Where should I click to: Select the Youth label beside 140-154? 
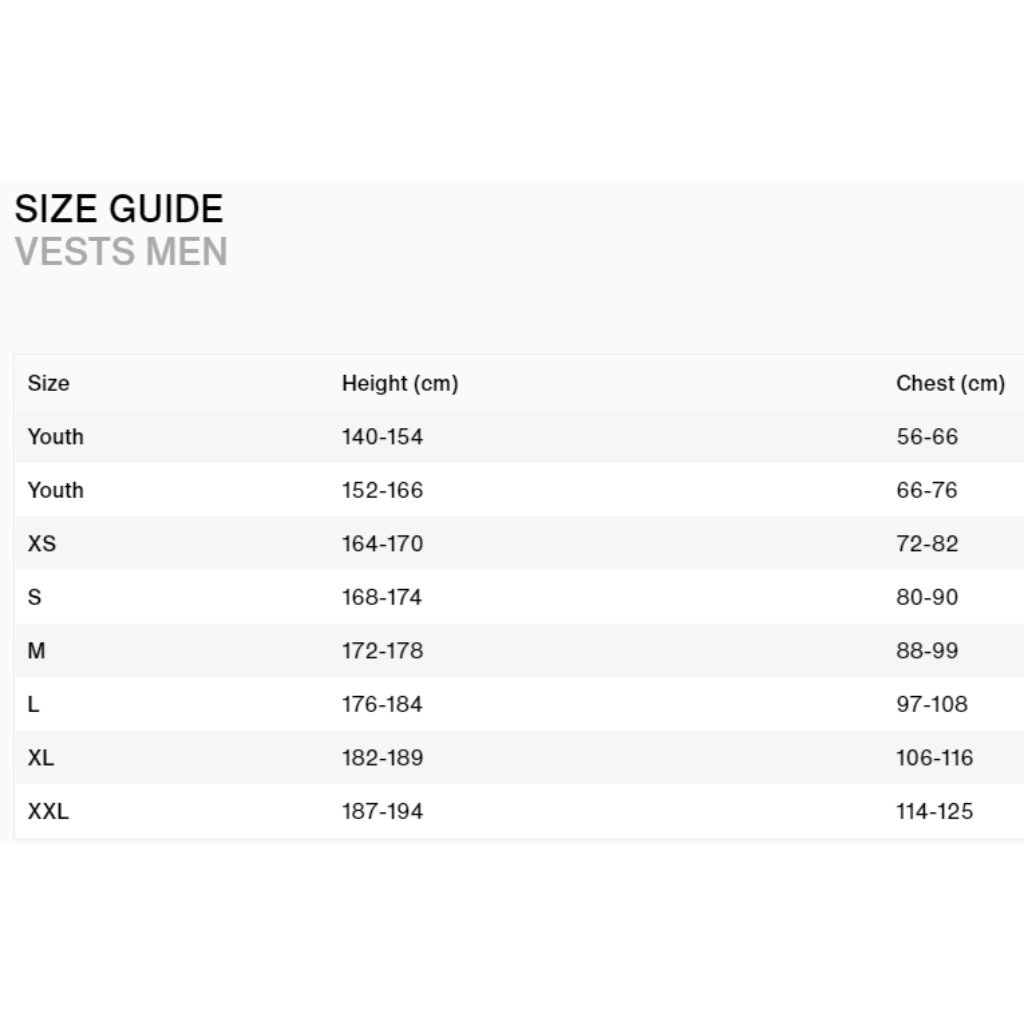[56, 437]
